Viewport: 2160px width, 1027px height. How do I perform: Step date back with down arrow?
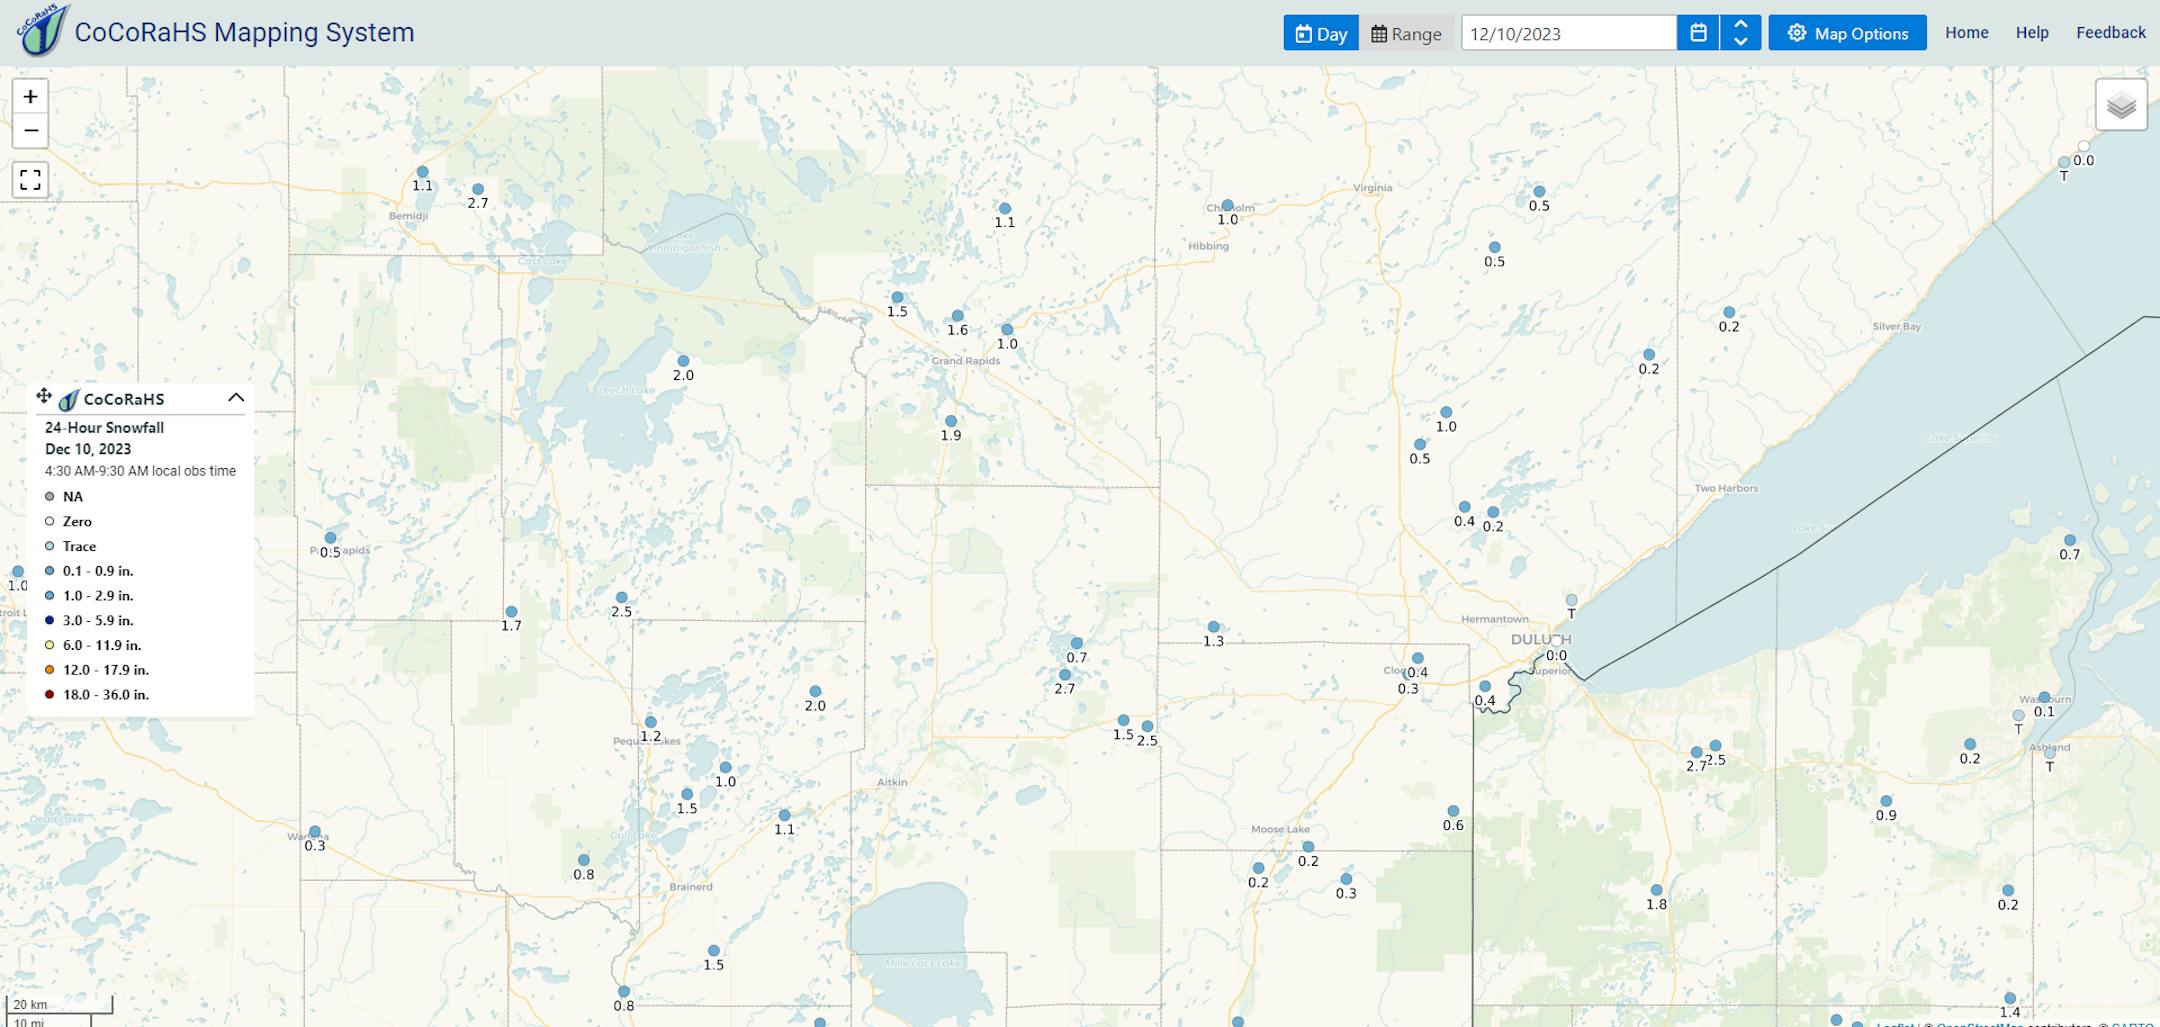1741,42
